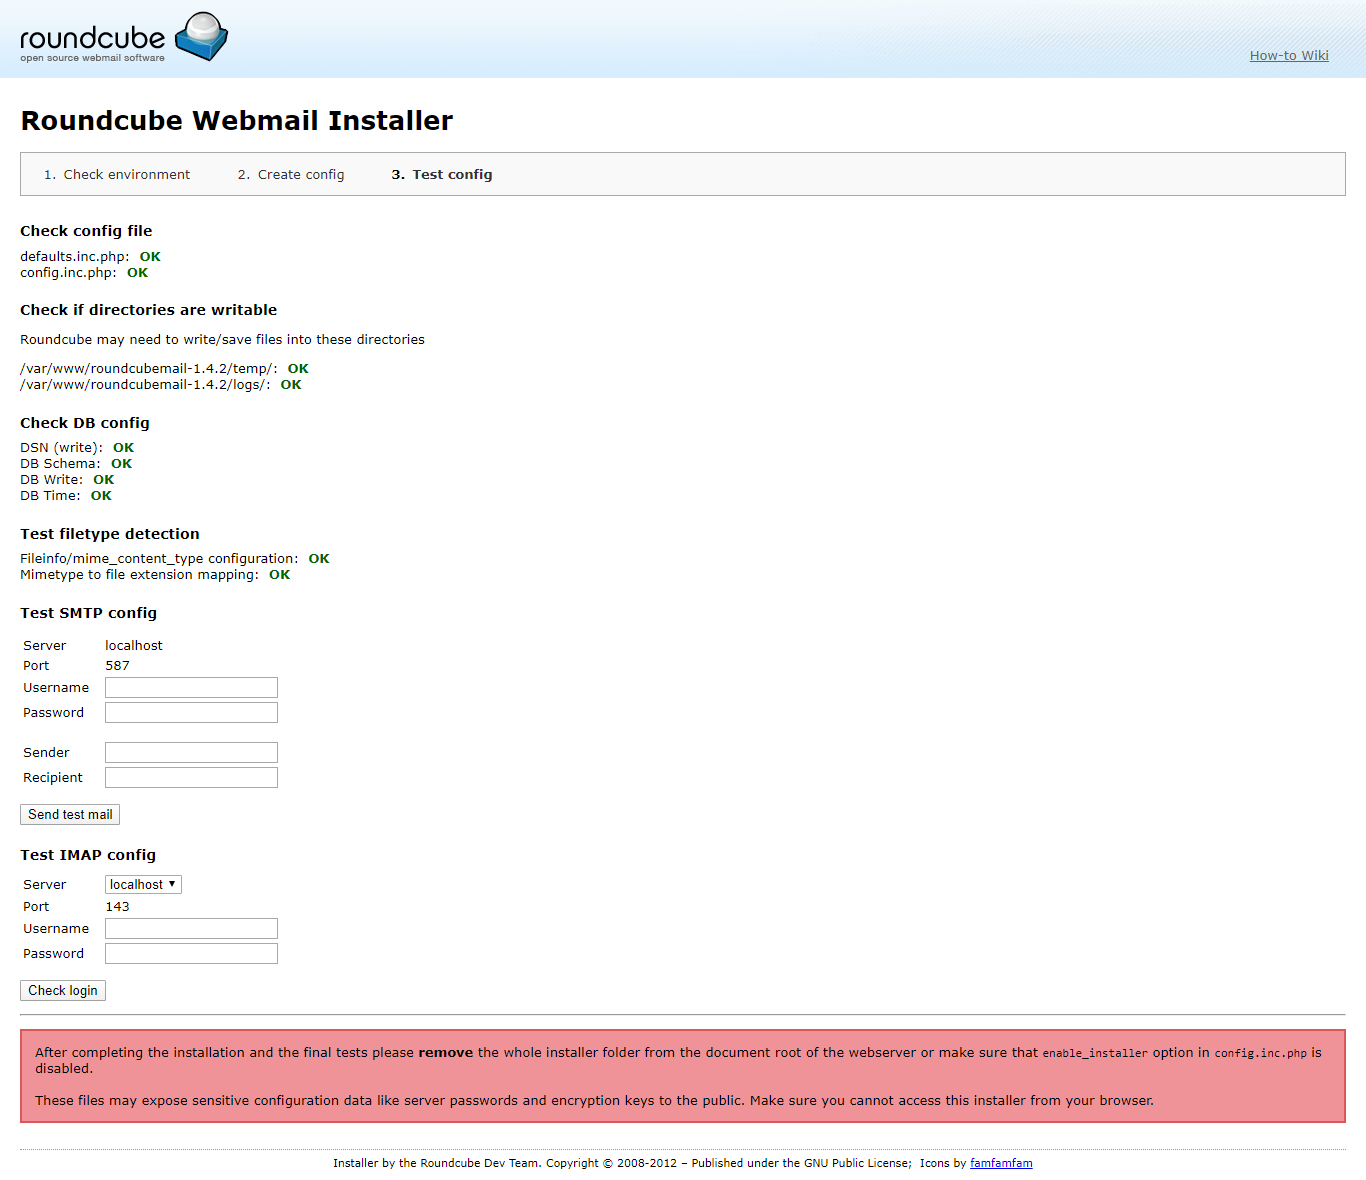This screenshot has height=1180, width=1366.
Task: Expand the IMAP Server localhost dropdown
Action: [x=143, y=885]
